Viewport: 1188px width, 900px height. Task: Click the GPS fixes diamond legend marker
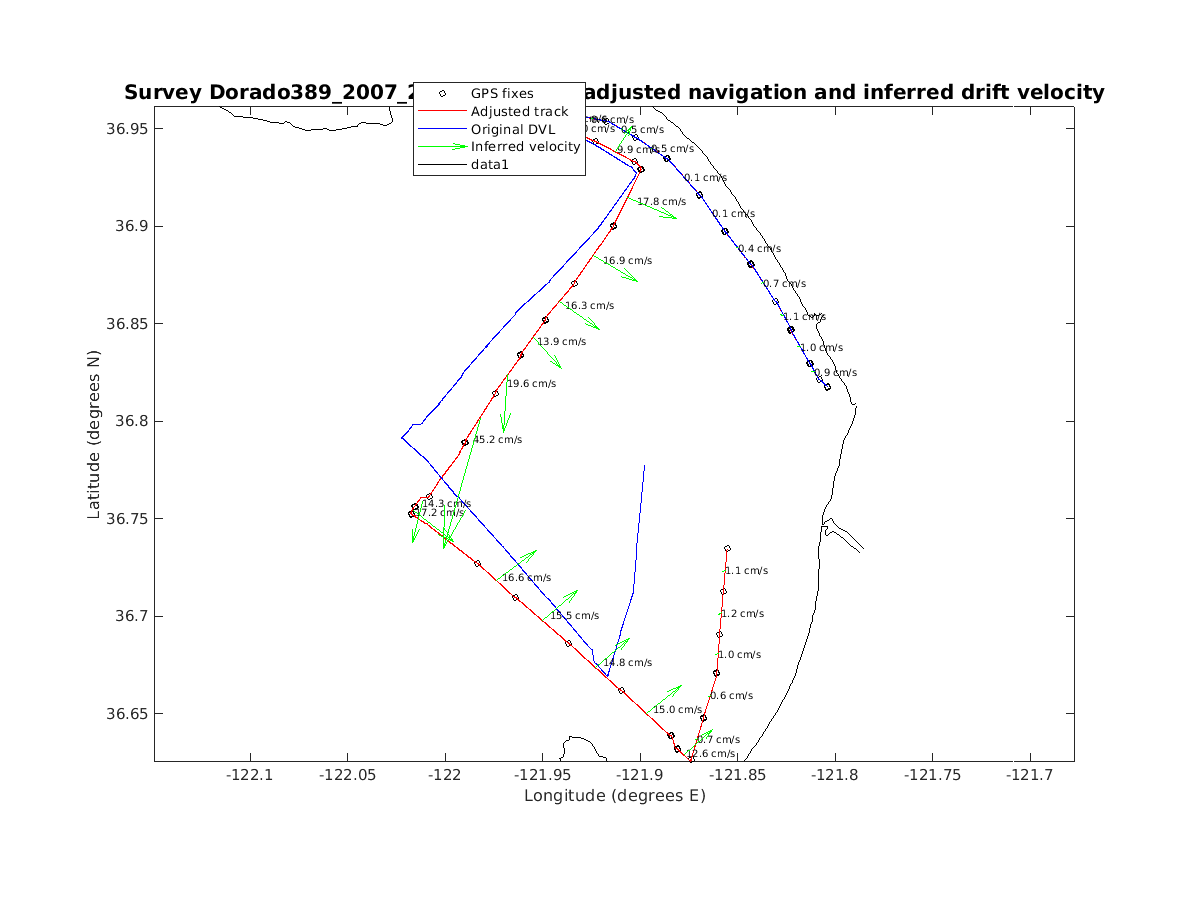pyautogui.click(x=441, y=93)
